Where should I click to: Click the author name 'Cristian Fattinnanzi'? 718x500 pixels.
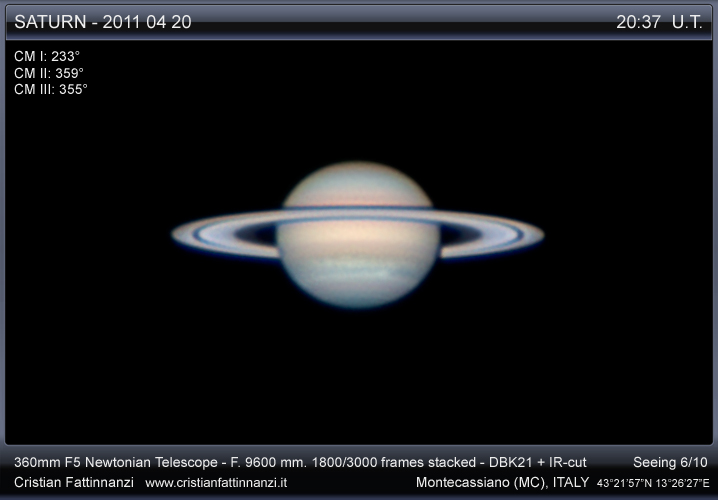tap(74, 482)
